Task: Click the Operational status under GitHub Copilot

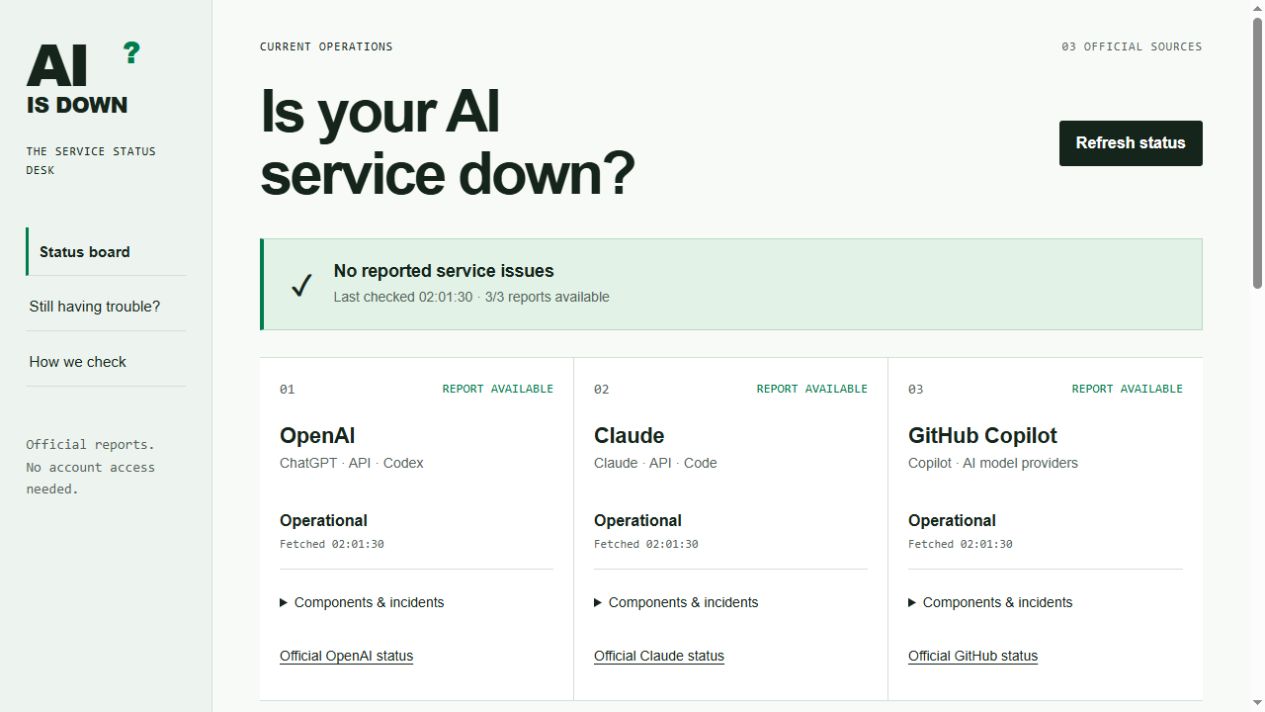Action: [952, 521]
